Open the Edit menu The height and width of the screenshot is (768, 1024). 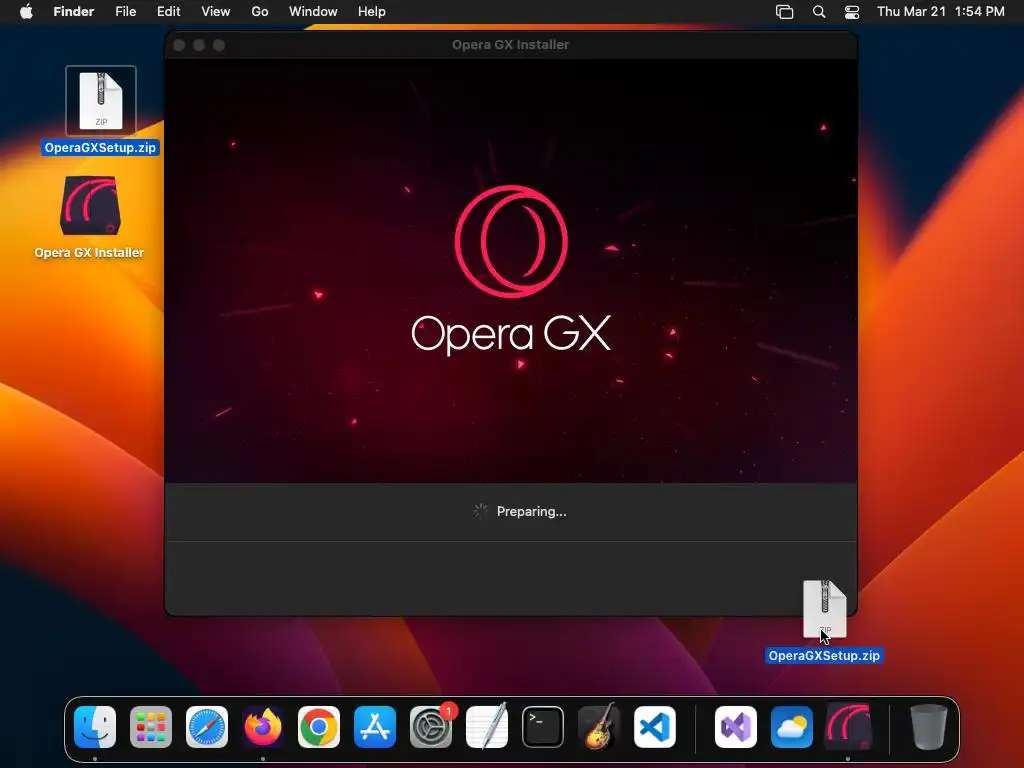click(x=168, y=11)
